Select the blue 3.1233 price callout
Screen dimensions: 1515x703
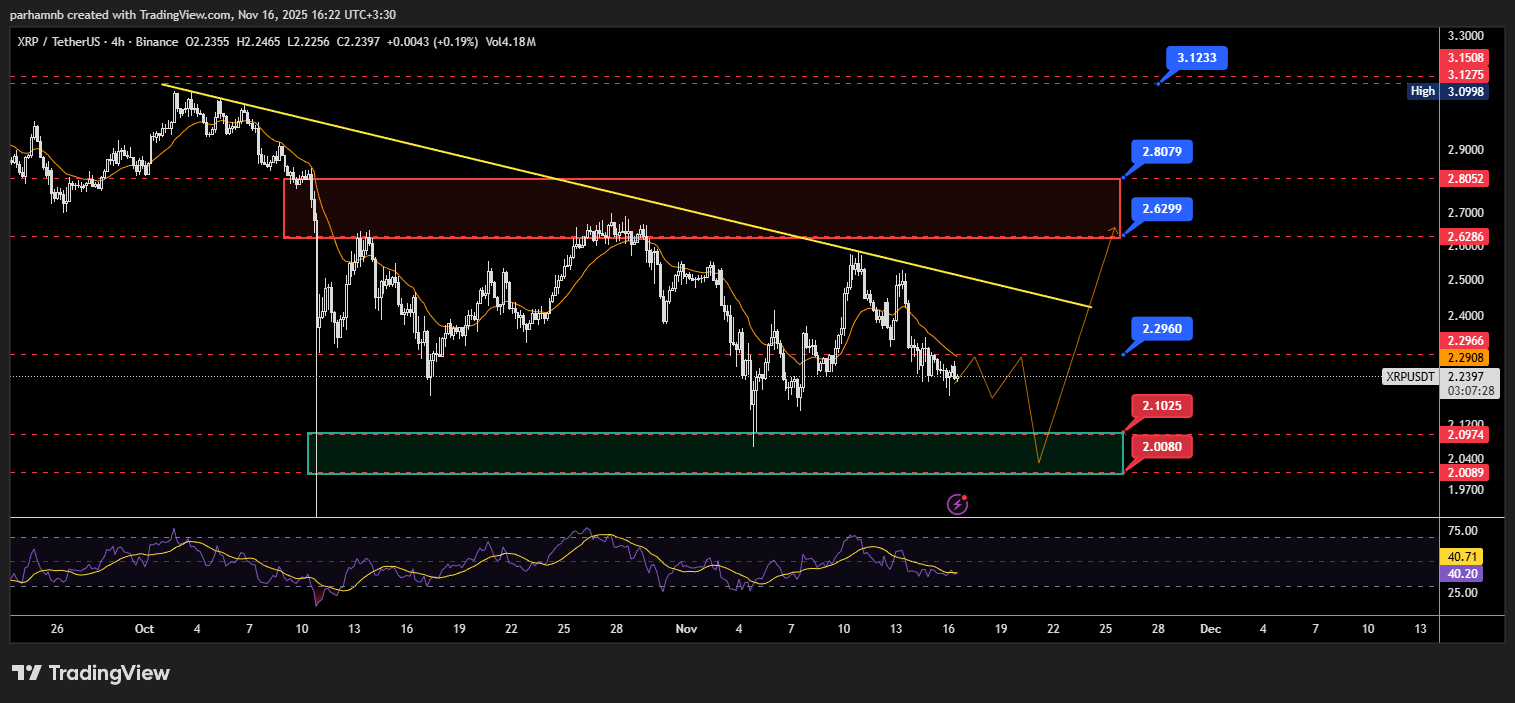tap(1196, 58)
